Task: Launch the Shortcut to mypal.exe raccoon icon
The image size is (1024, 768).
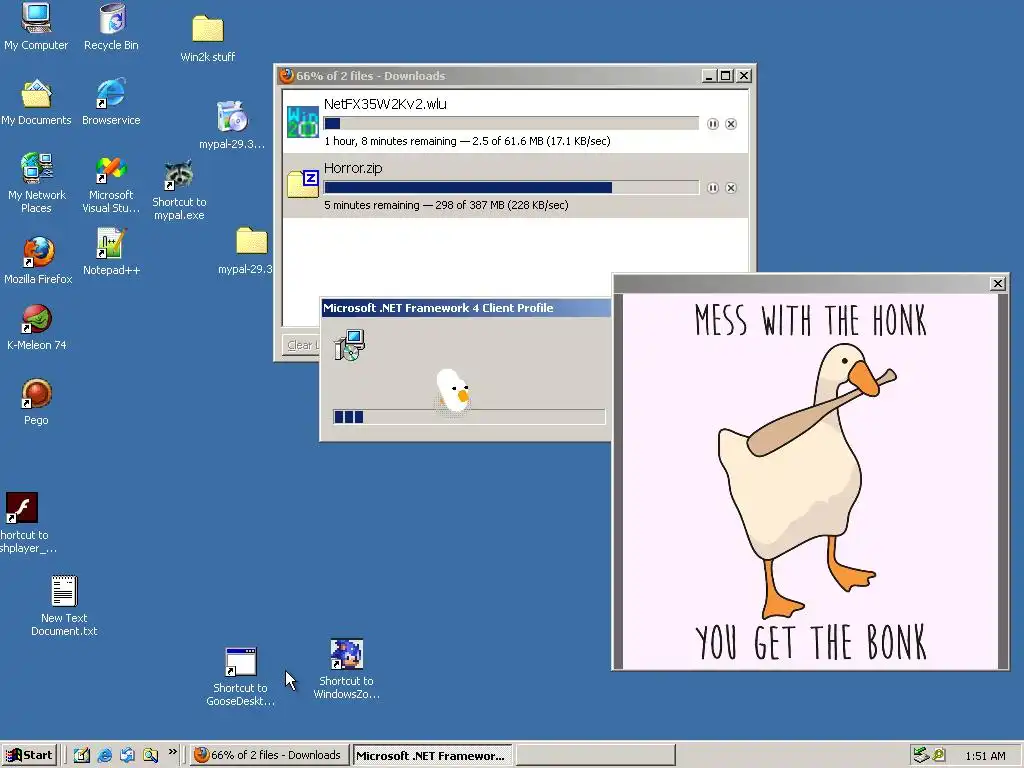Action: tap(178, 175)
